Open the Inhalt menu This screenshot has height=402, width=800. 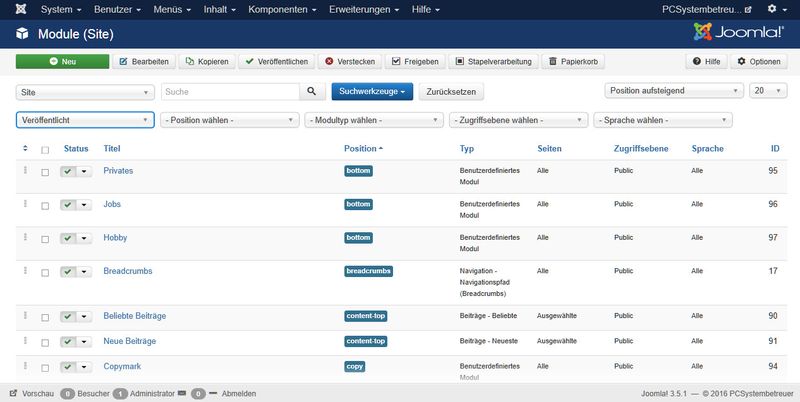tap(219, 9)
